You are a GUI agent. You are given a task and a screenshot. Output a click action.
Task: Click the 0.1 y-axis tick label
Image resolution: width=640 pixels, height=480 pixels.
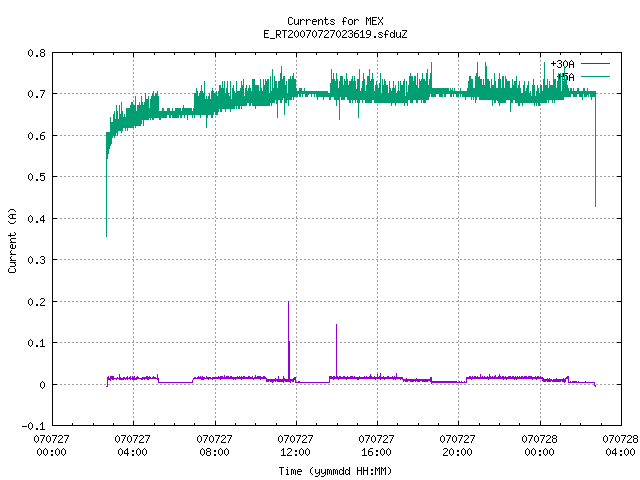(x=36, y=343)
